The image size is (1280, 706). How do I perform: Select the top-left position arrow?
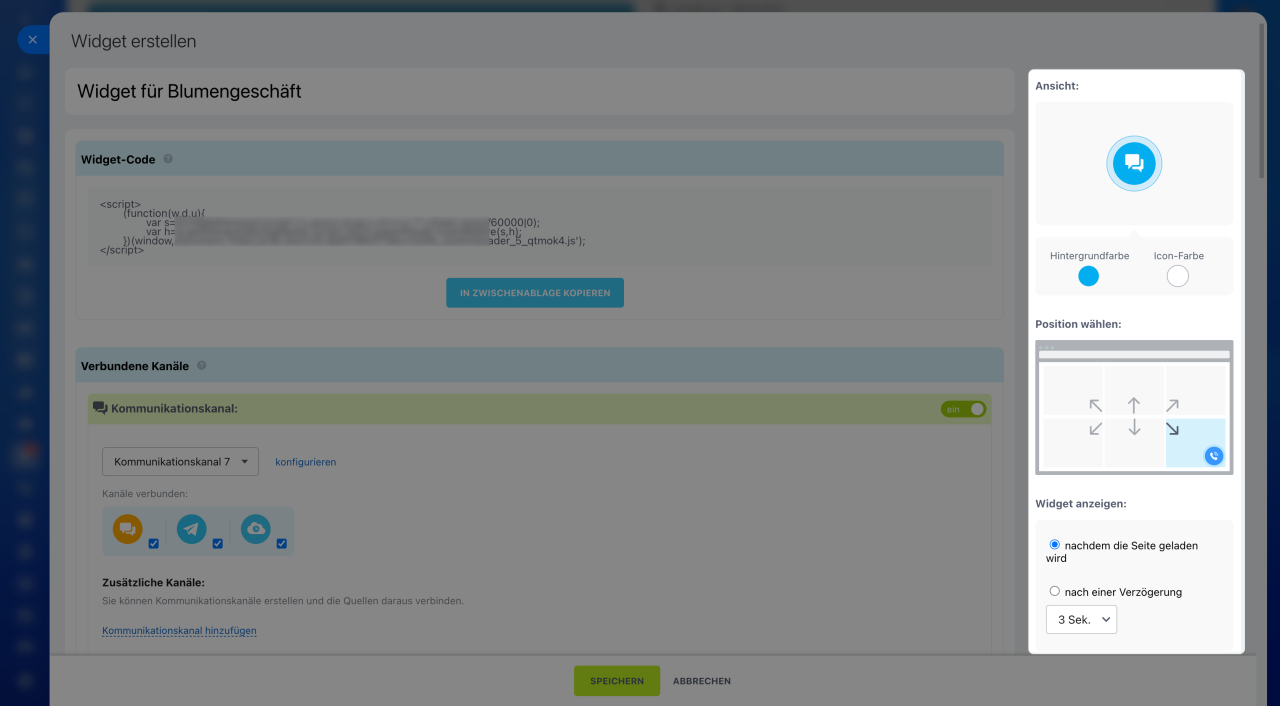1096,405
